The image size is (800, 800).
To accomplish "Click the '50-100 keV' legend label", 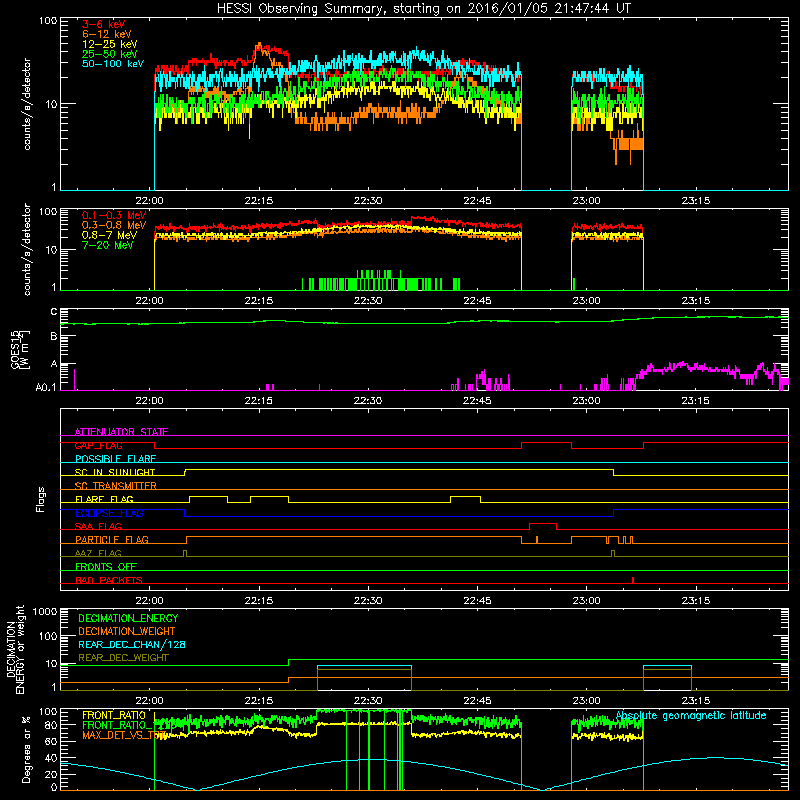I will click(113, 64).
